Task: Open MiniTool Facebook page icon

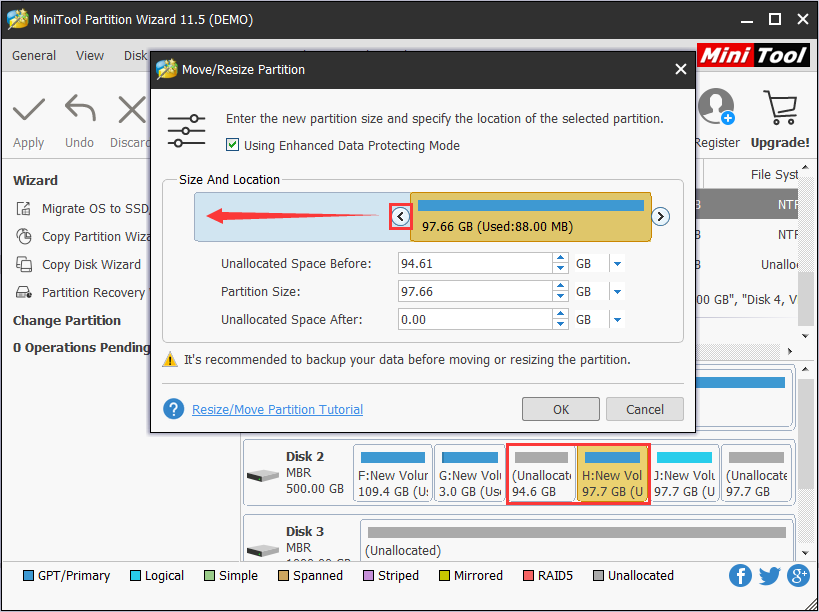Action: pyautogui.click(x=740, y=575)
